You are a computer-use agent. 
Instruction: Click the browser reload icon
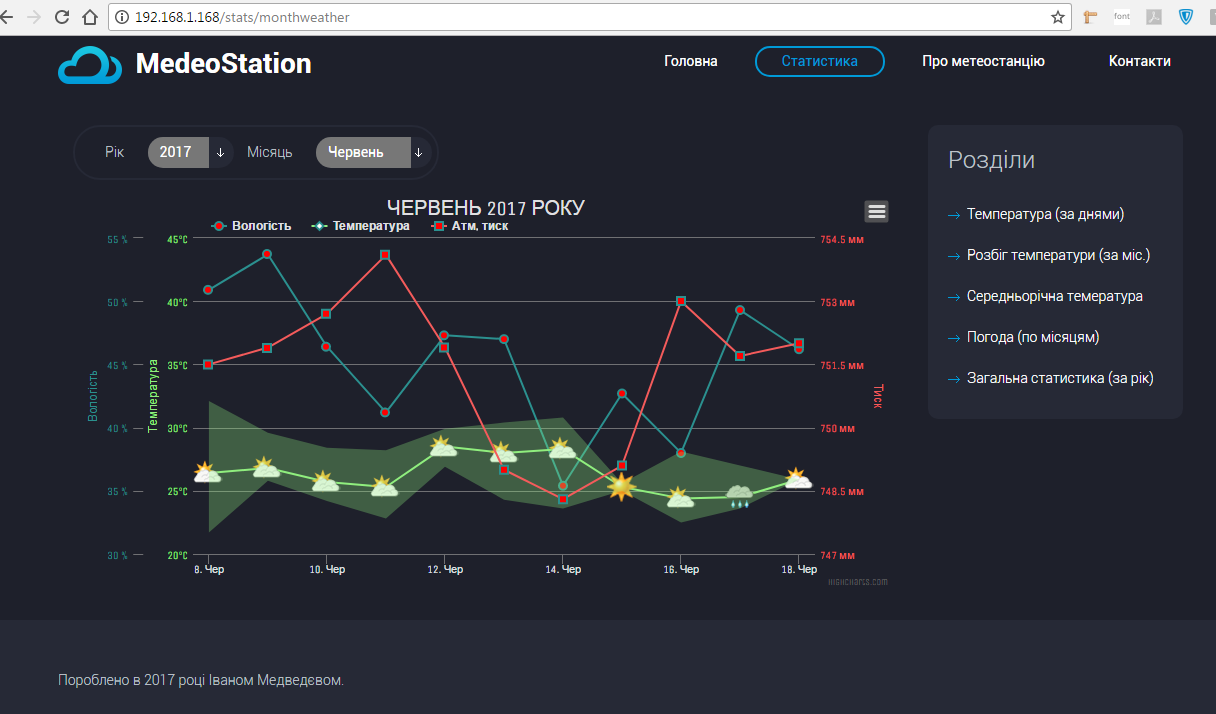click(62, 17)
